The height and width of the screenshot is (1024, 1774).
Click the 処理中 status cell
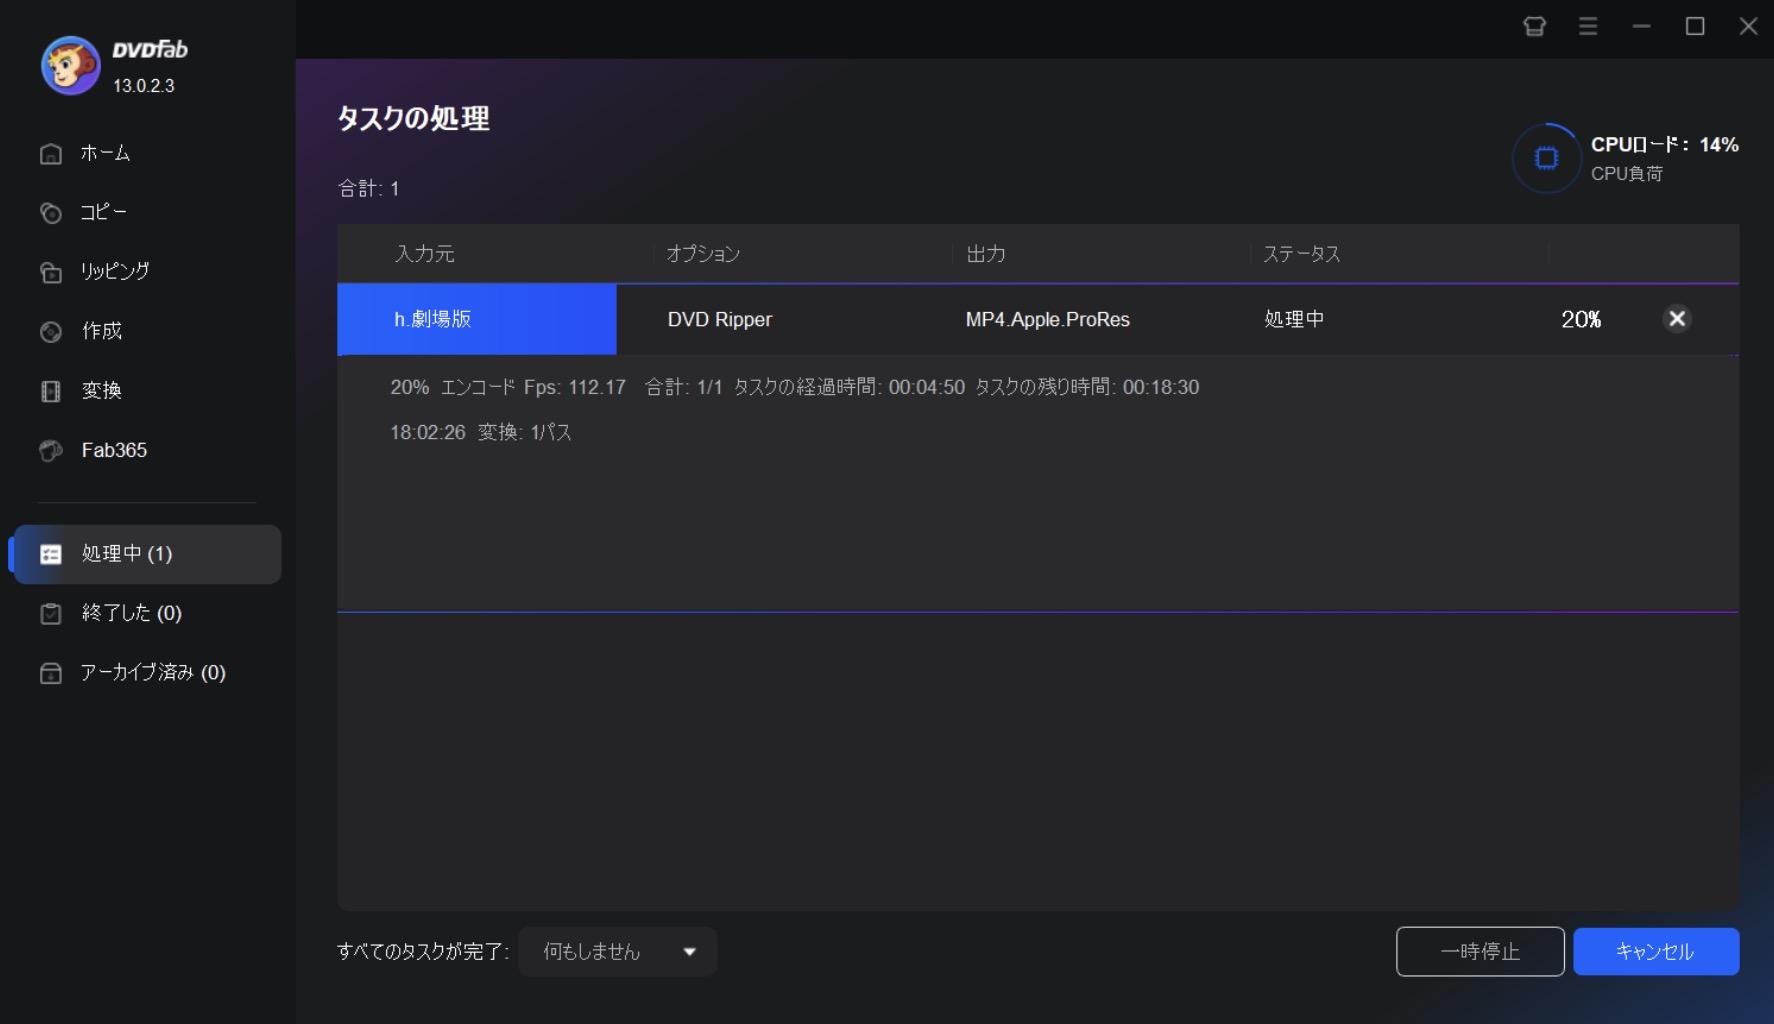point(1294,319)
